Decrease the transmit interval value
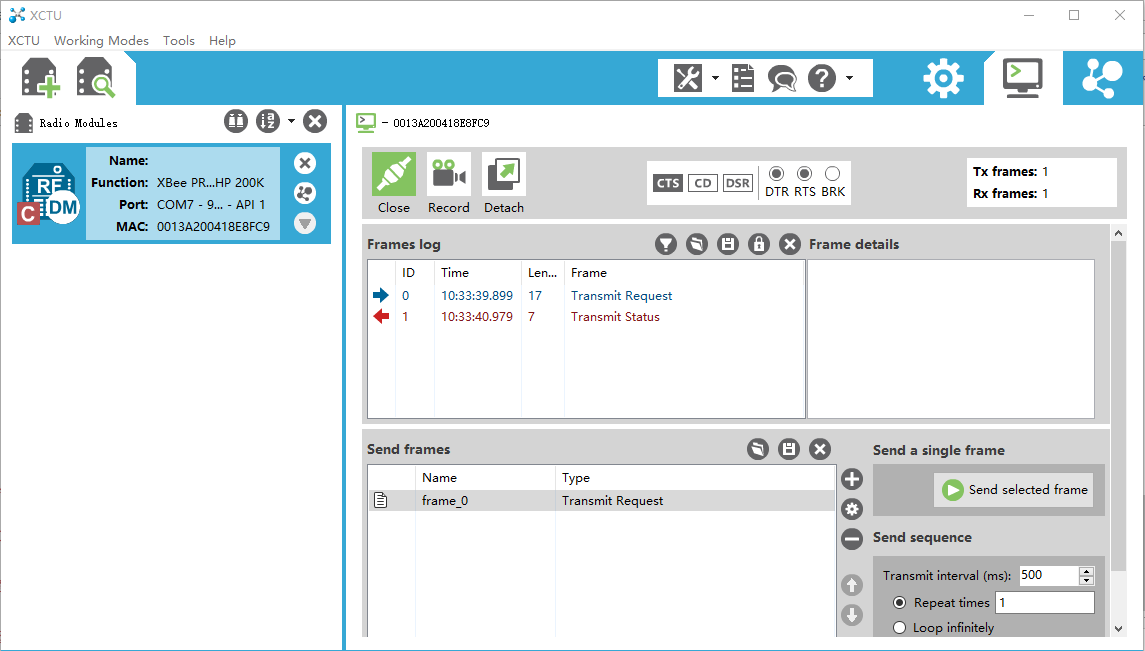Viewport: 1145px width, 651px height. coord(1087,580)
